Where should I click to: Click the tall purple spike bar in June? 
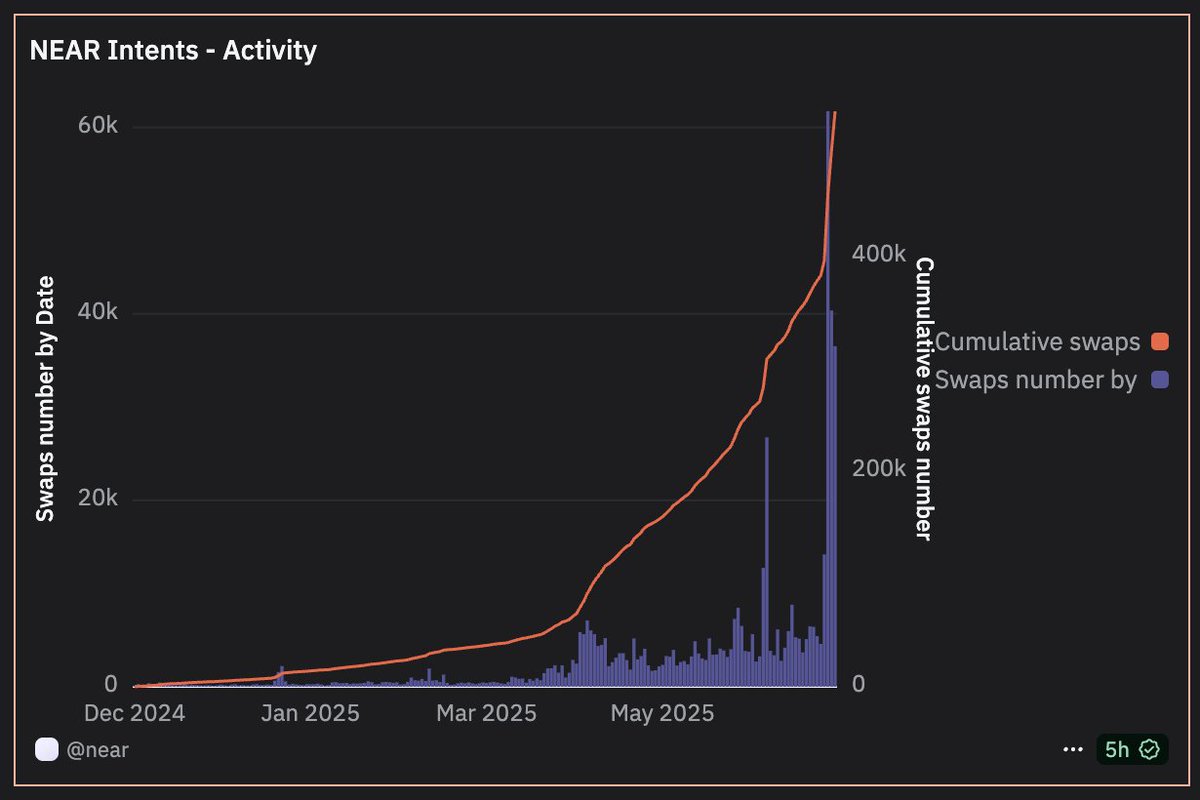point(767,562)
